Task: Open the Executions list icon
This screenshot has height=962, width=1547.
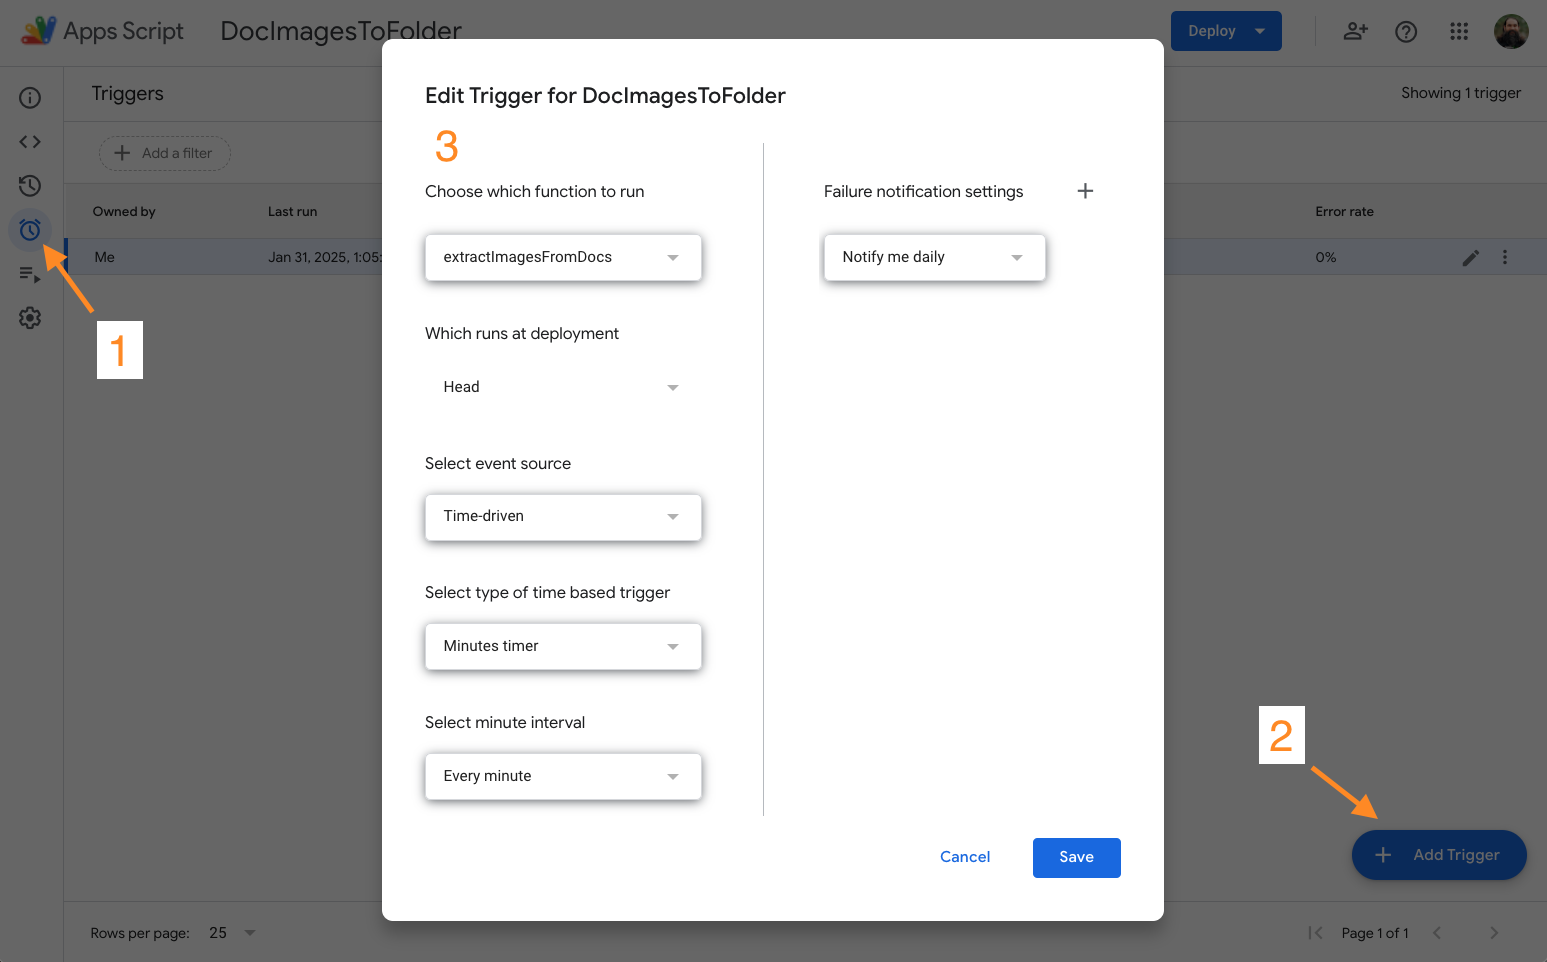Action: coord(30,274)
